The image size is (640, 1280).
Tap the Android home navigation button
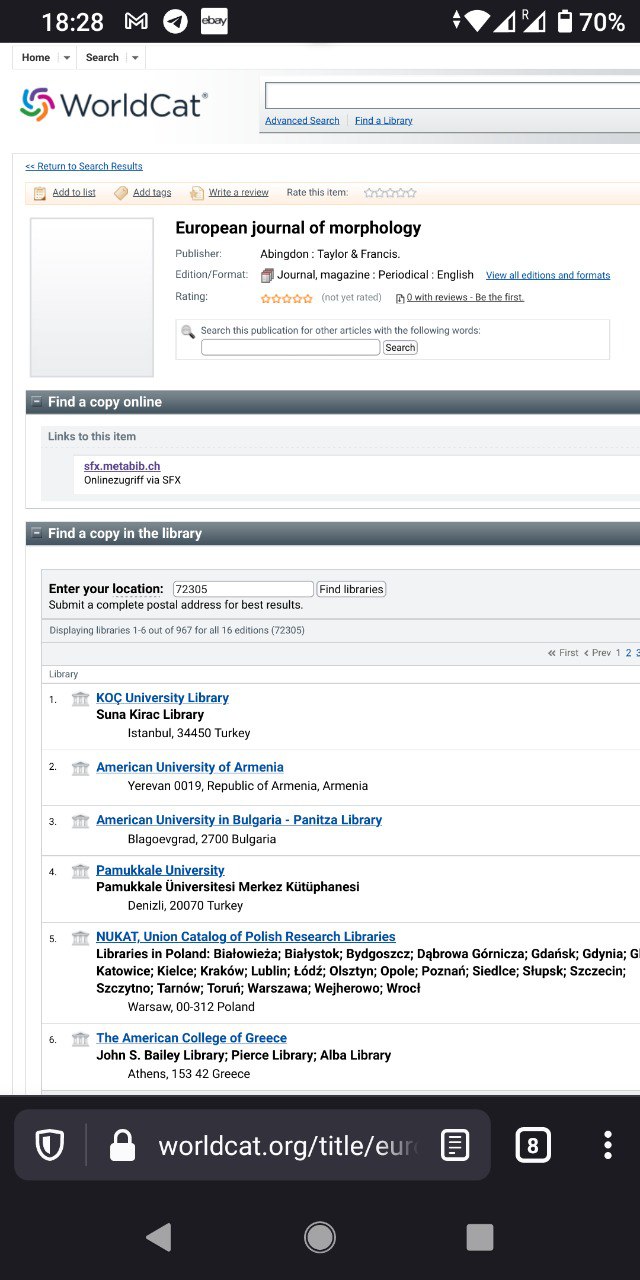320,1237
